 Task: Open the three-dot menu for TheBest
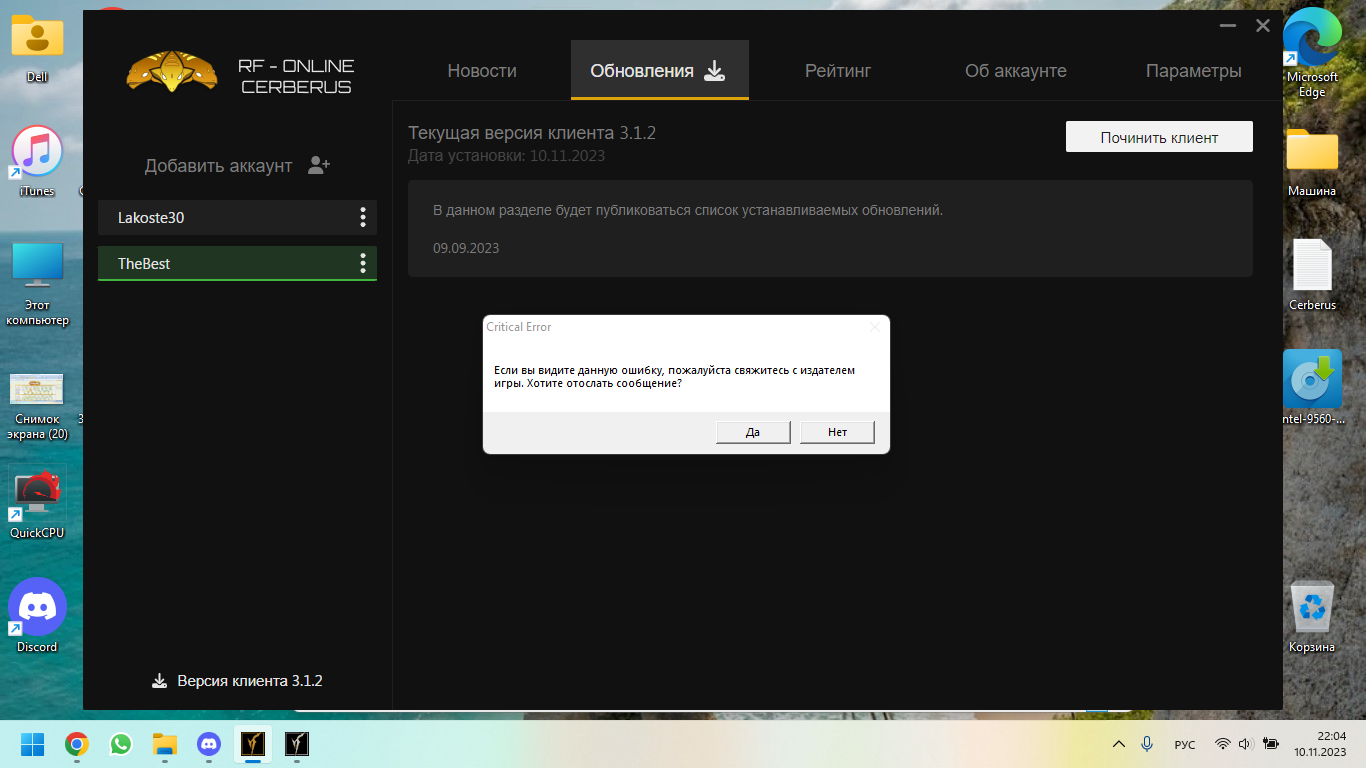362,263
